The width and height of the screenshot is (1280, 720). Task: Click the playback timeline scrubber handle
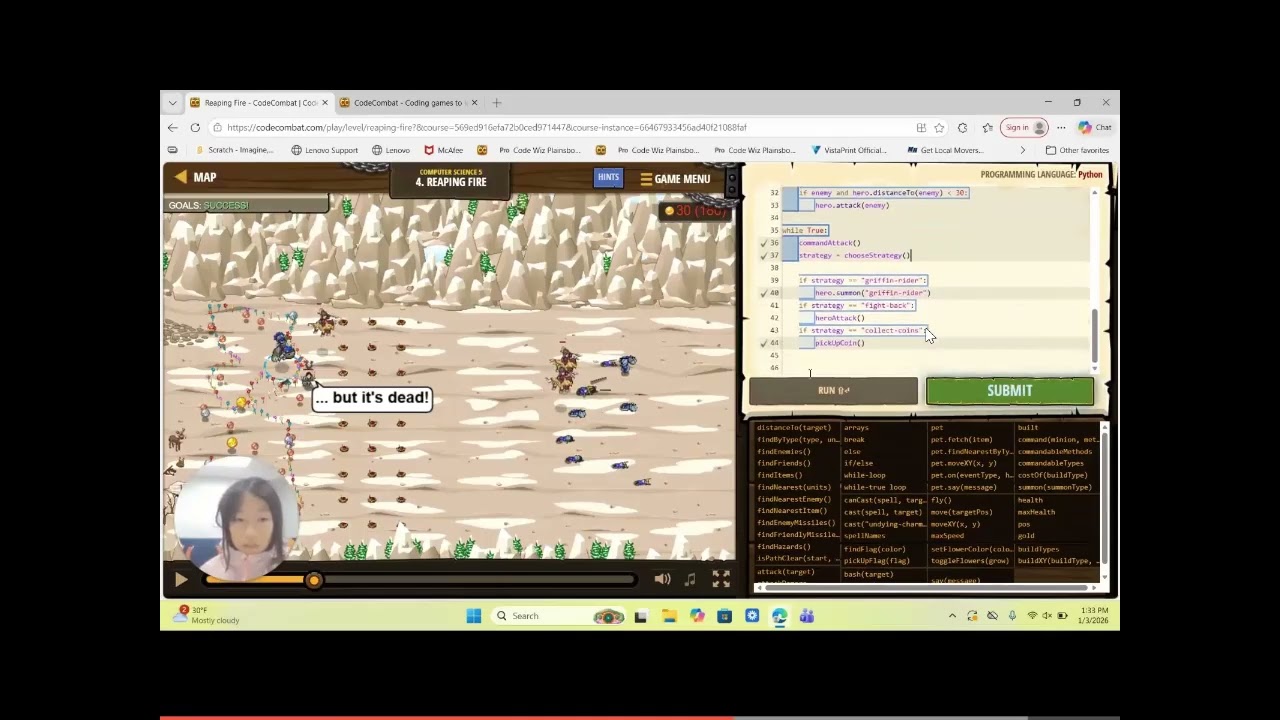pyautogui.click(x=314, y=580)
